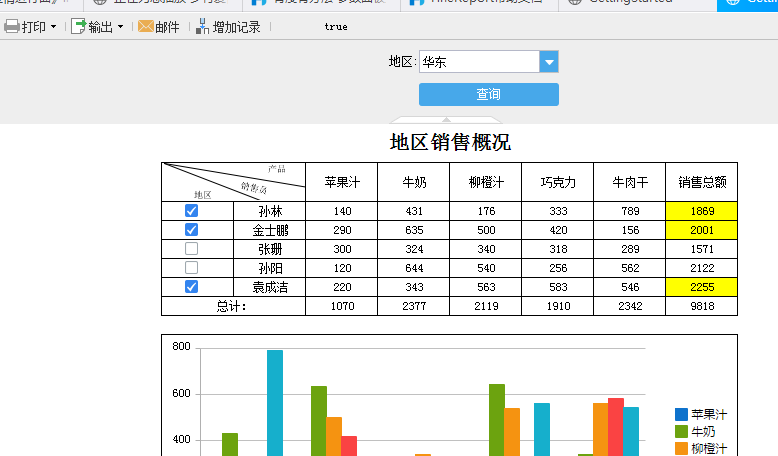Expand the 输出 export dropdown arrow

click(120, 27)
